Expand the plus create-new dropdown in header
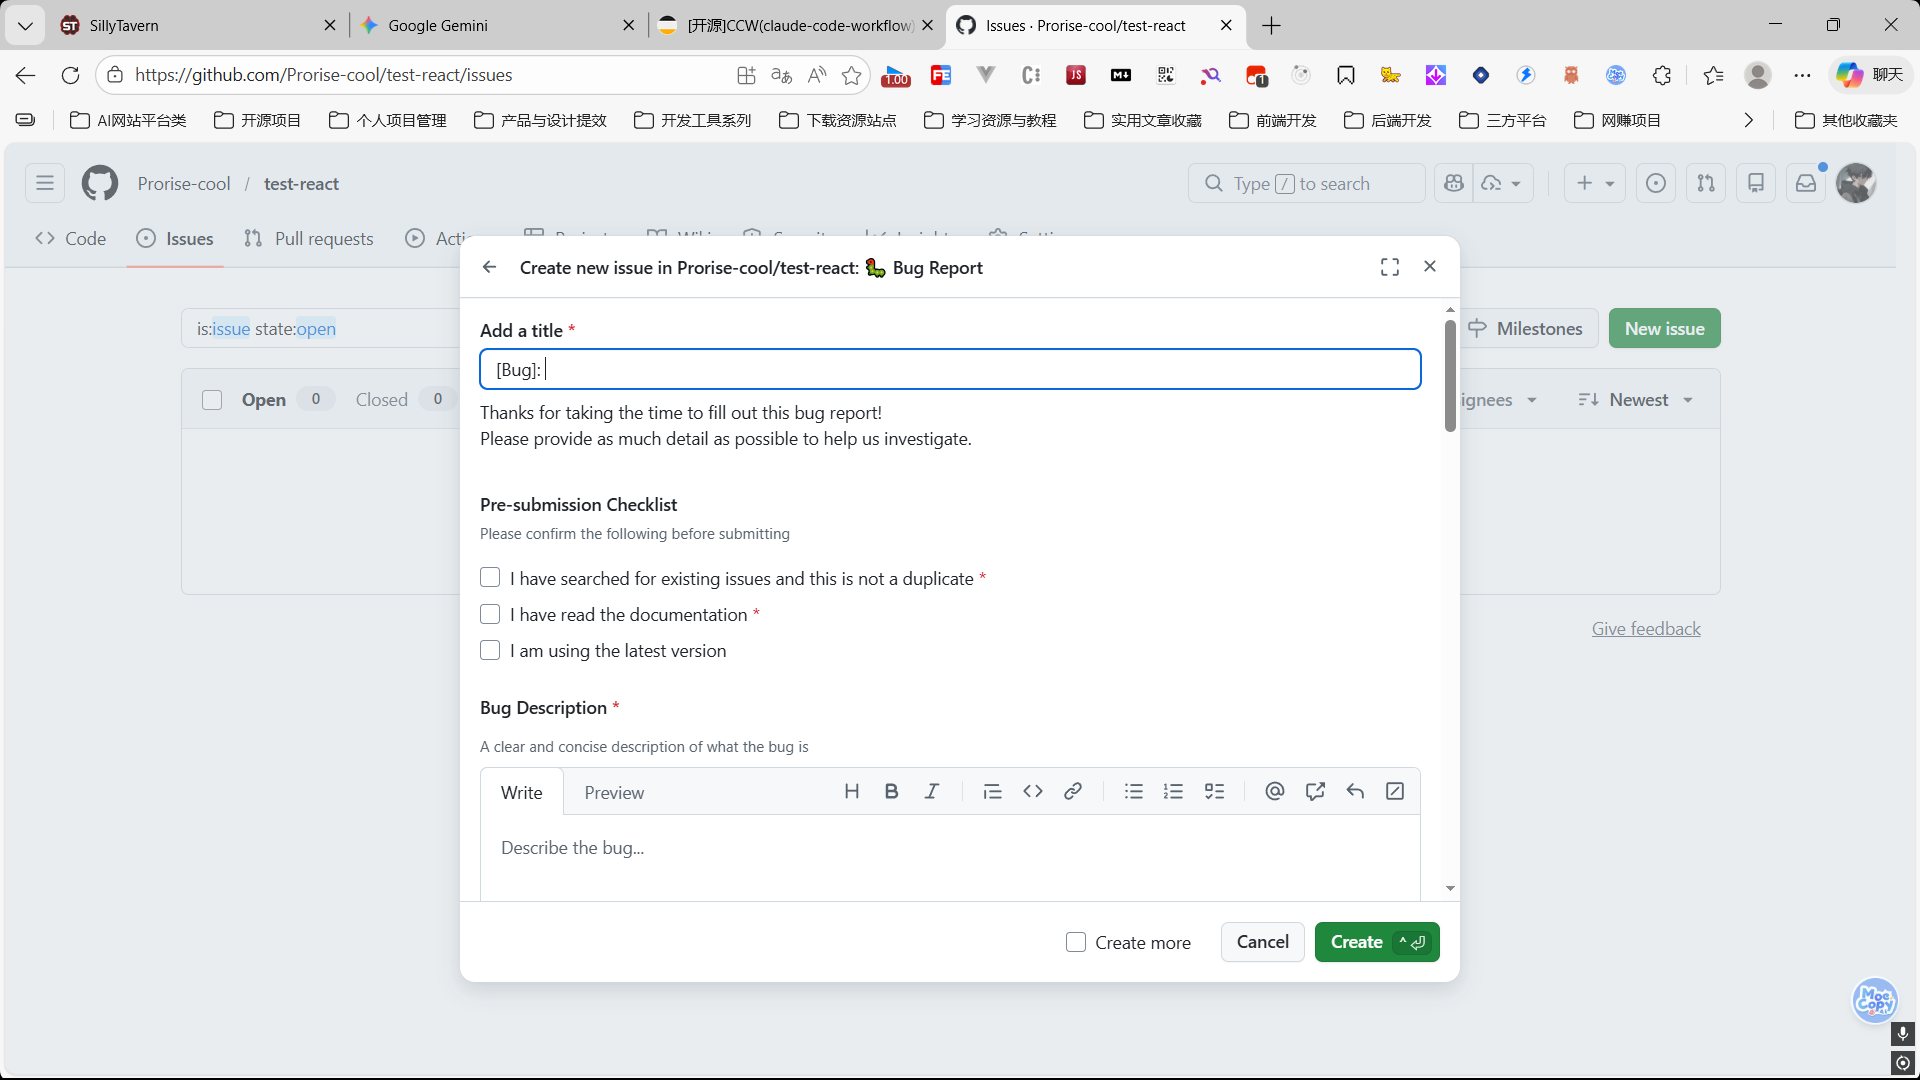 (1595, 183)
